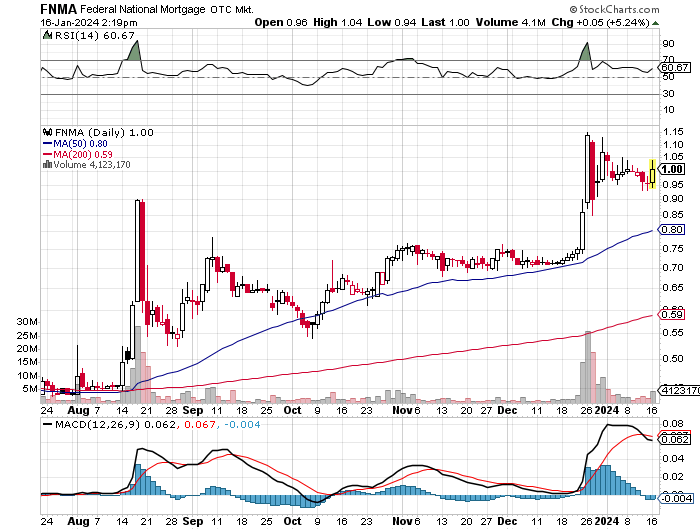Screen dimensions: 700x530
Task: Click Oct on the price panel date axis
Action: [293, 410]
